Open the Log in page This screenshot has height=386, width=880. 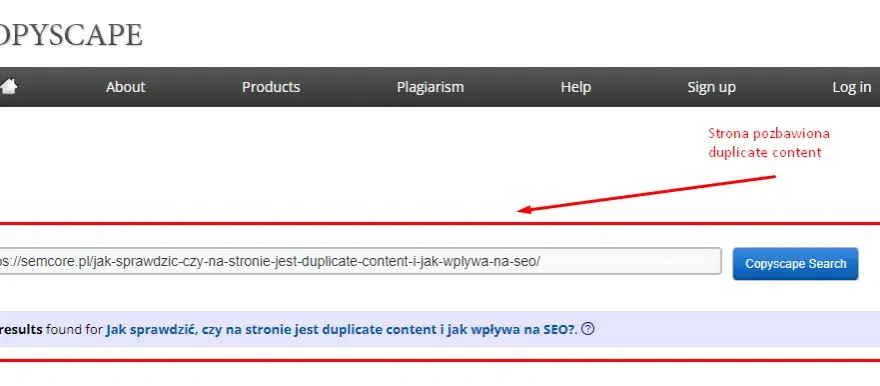click(x=852, y=87)
